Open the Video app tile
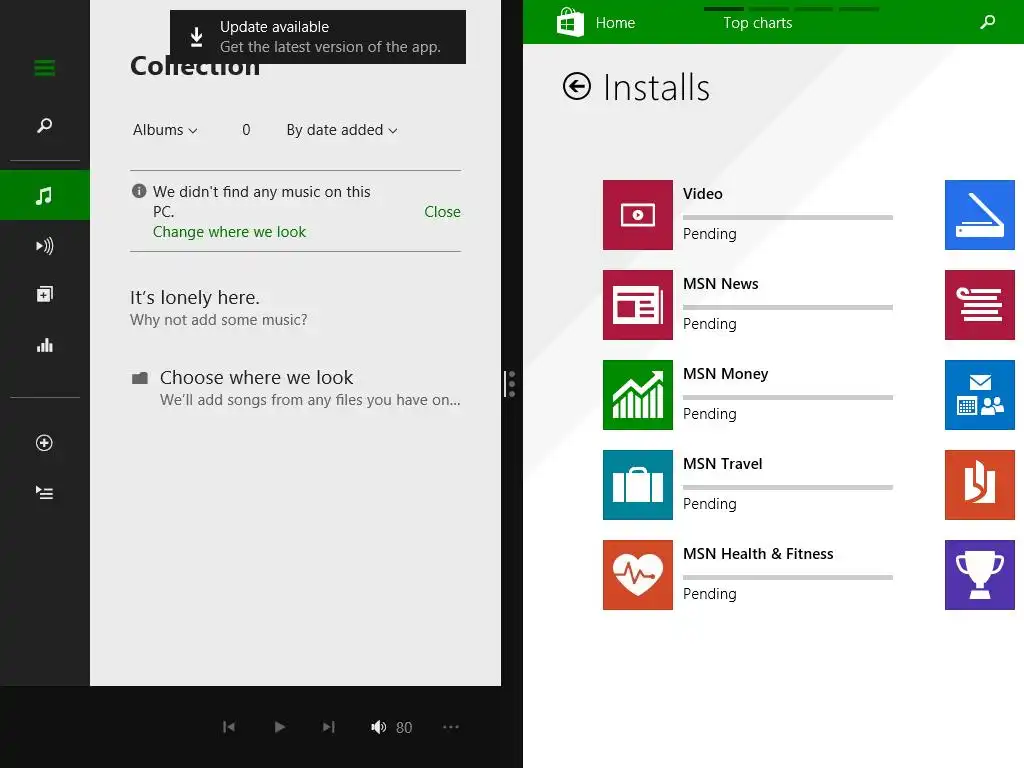The height and width of the screenshot is (768, 1024). 637,215
